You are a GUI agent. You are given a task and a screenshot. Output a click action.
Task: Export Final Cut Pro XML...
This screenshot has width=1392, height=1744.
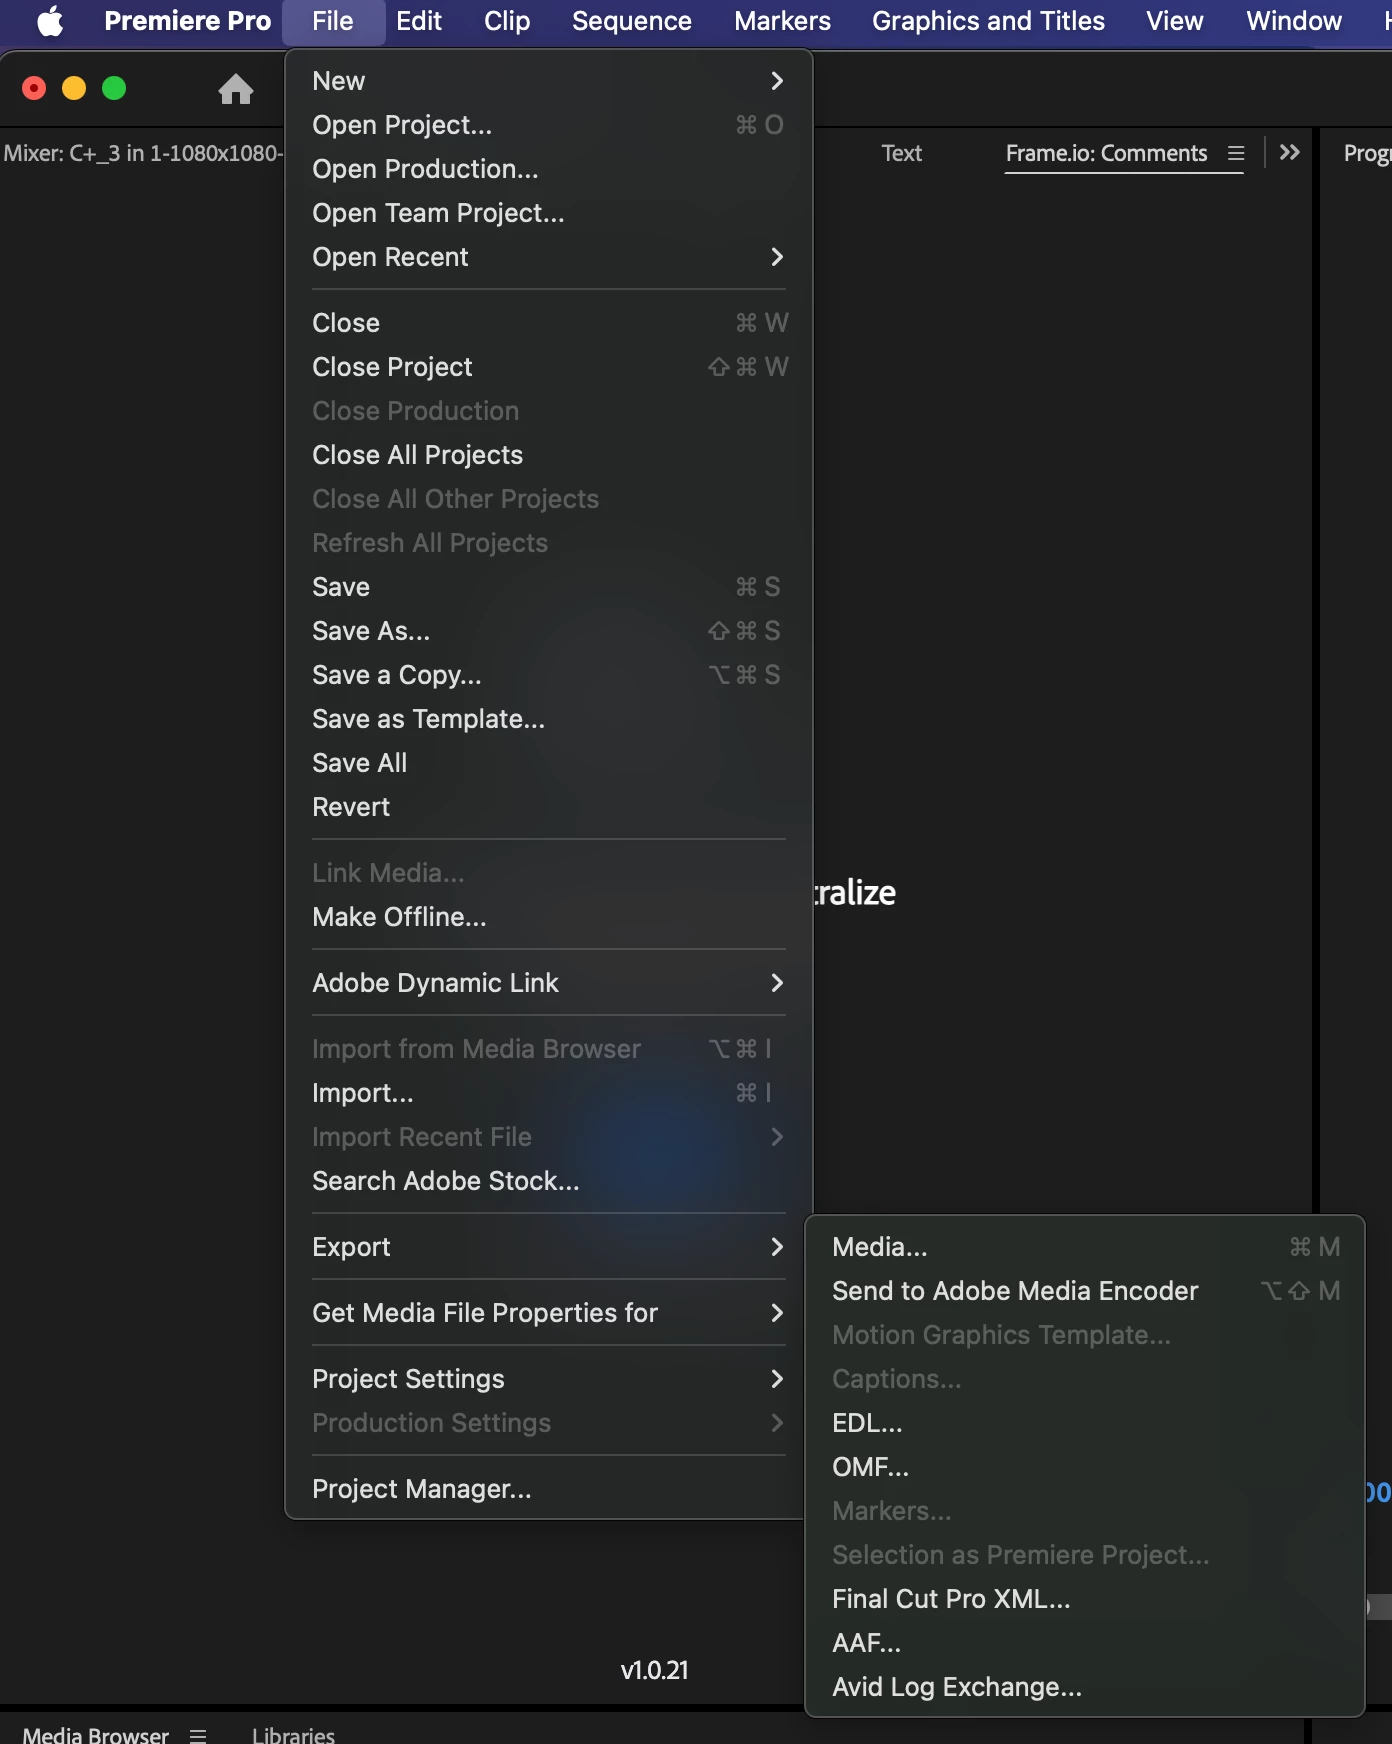1085,1599
